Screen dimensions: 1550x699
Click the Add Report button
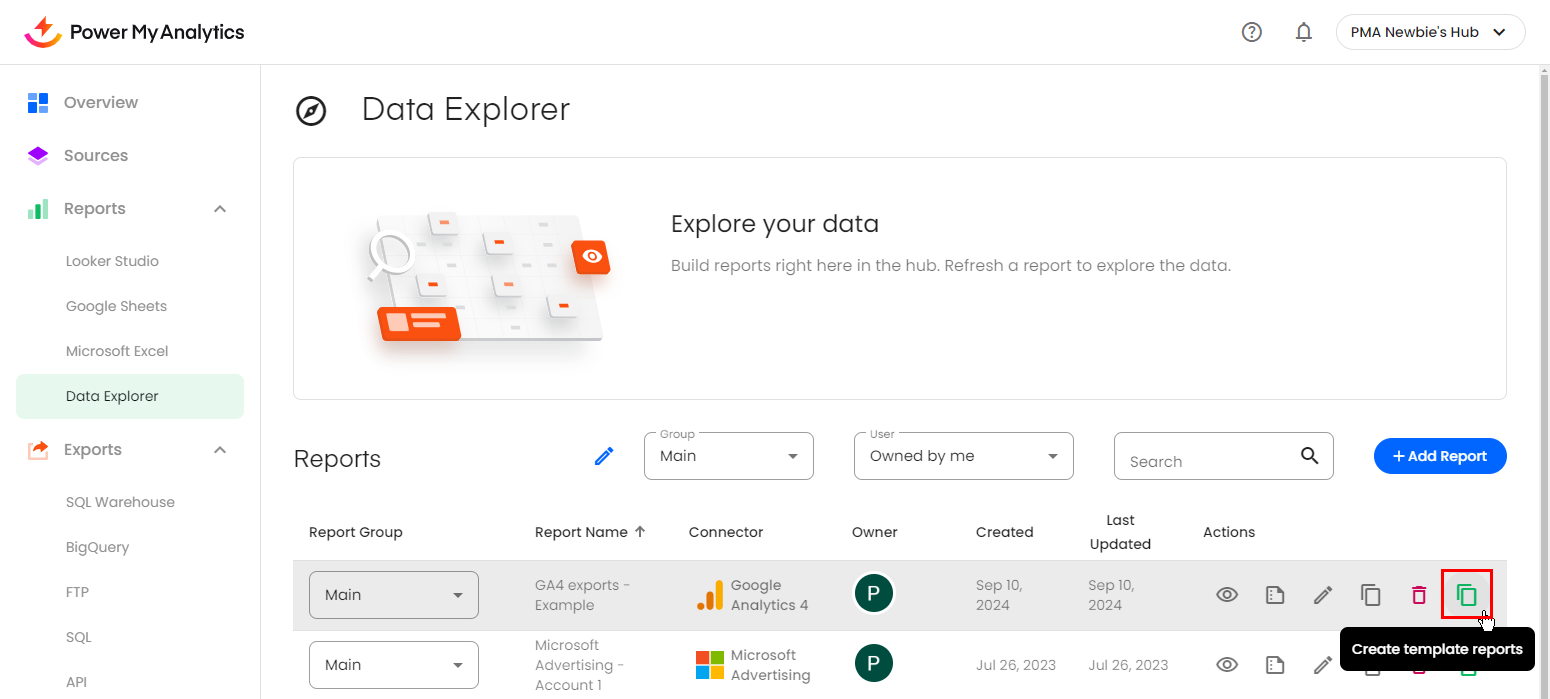[1439, 456]
